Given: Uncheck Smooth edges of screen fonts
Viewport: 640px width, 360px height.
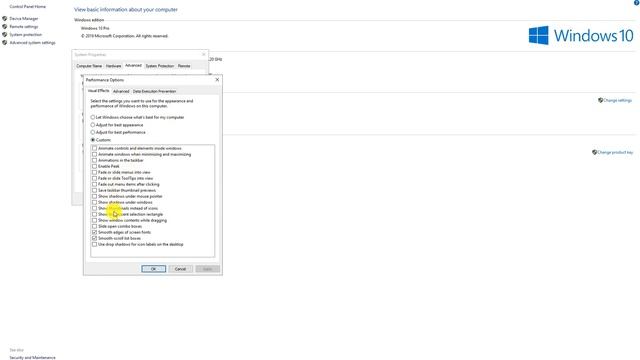Looking at the screenshot, I should pos(94,232).
